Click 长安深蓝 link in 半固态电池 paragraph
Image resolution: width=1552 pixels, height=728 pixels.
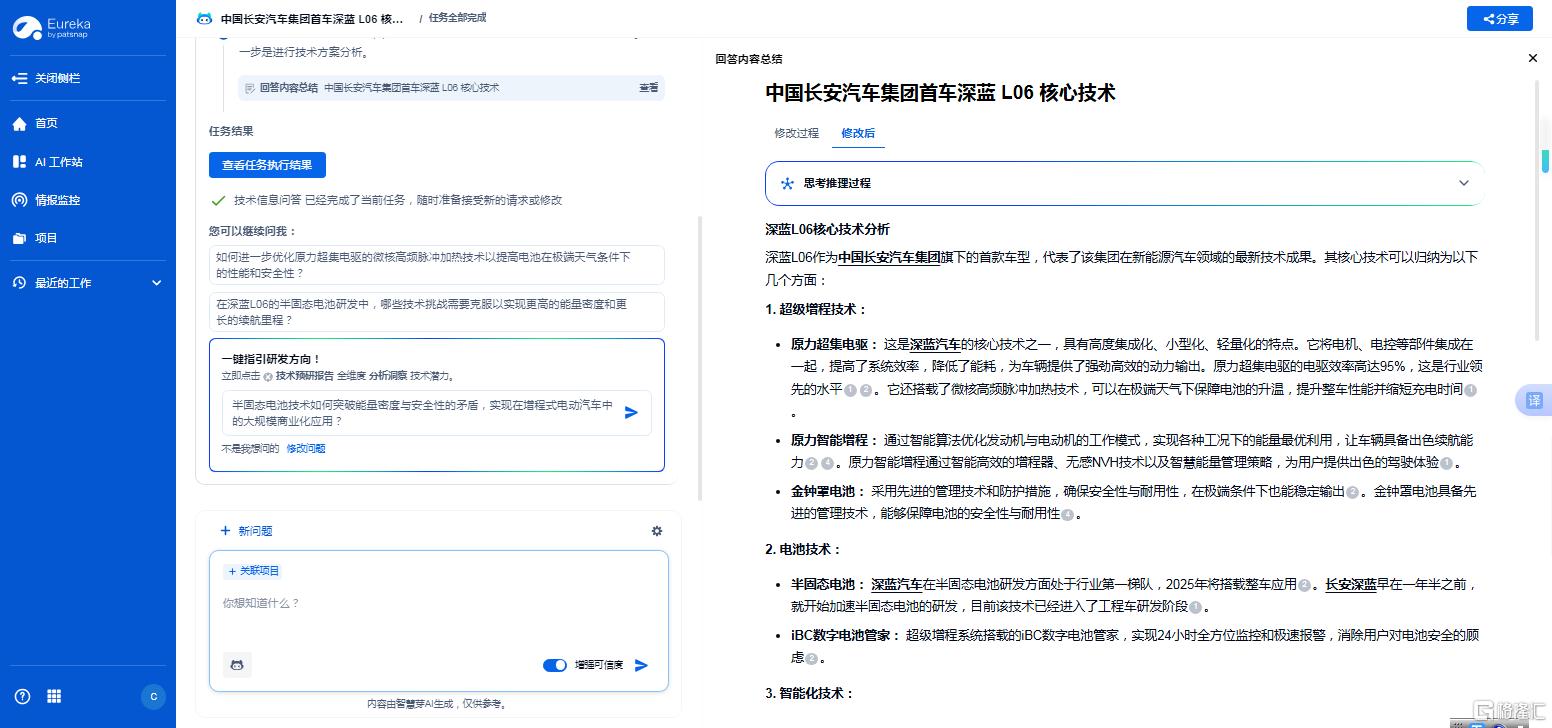(1351, 584)
